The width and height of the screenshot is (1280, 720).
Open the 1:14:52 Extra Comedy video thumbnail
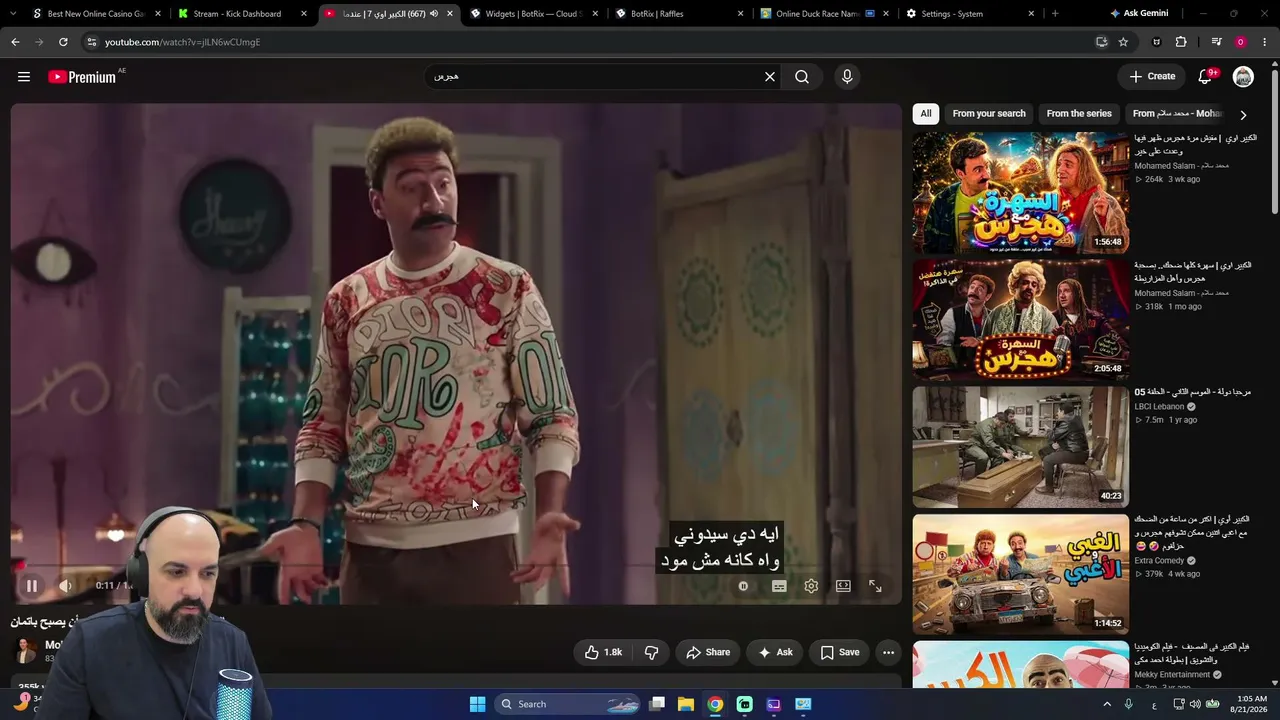click(x=1020, y=574)
